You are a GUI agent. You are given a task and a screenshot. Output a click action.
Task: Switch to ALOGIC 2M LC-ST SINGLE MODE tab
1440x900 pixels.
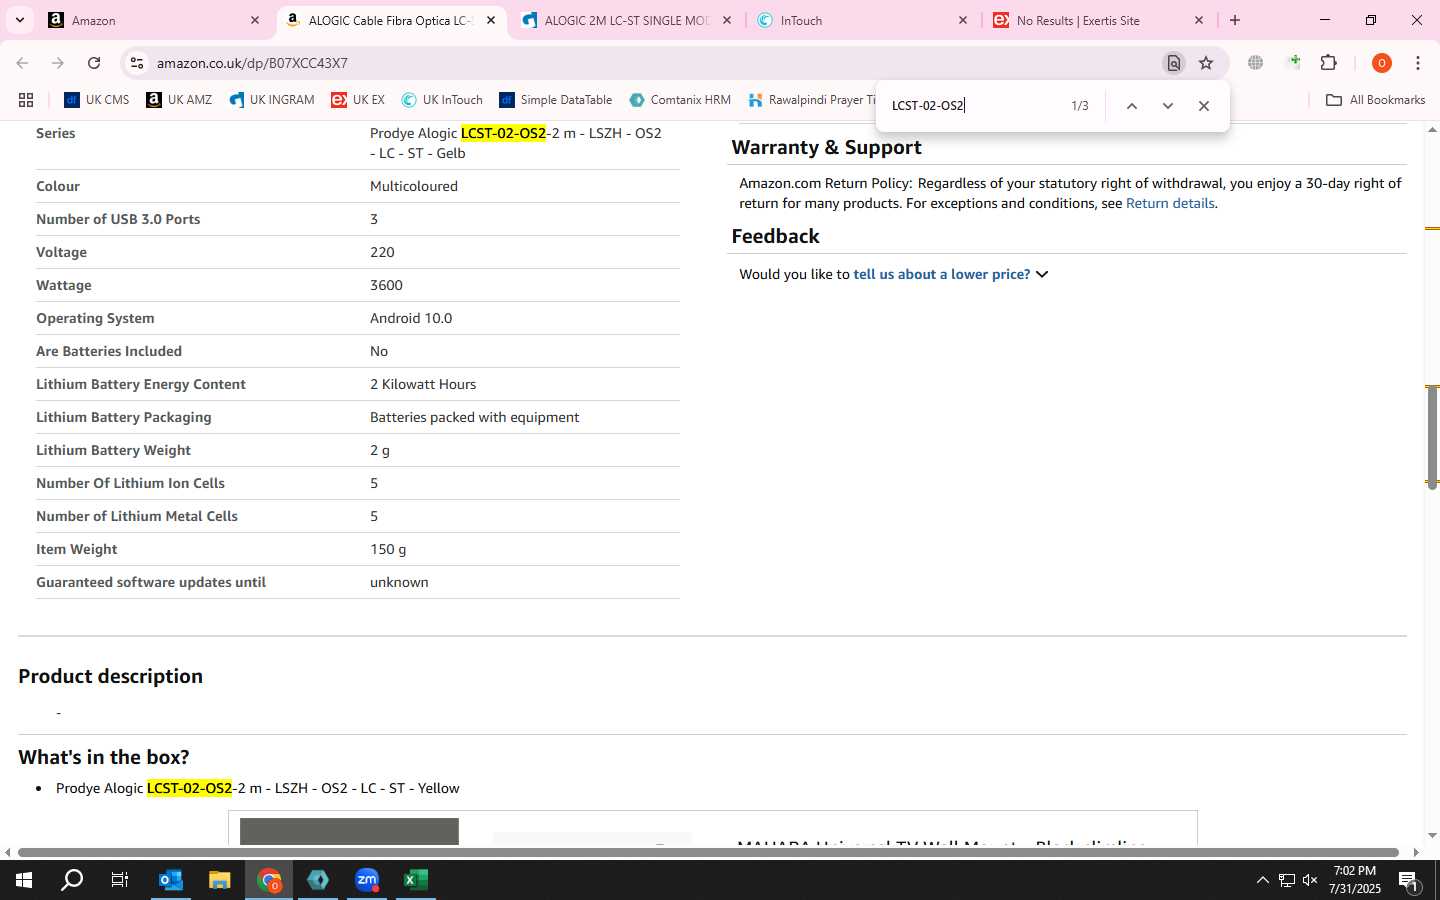[627, 20]
